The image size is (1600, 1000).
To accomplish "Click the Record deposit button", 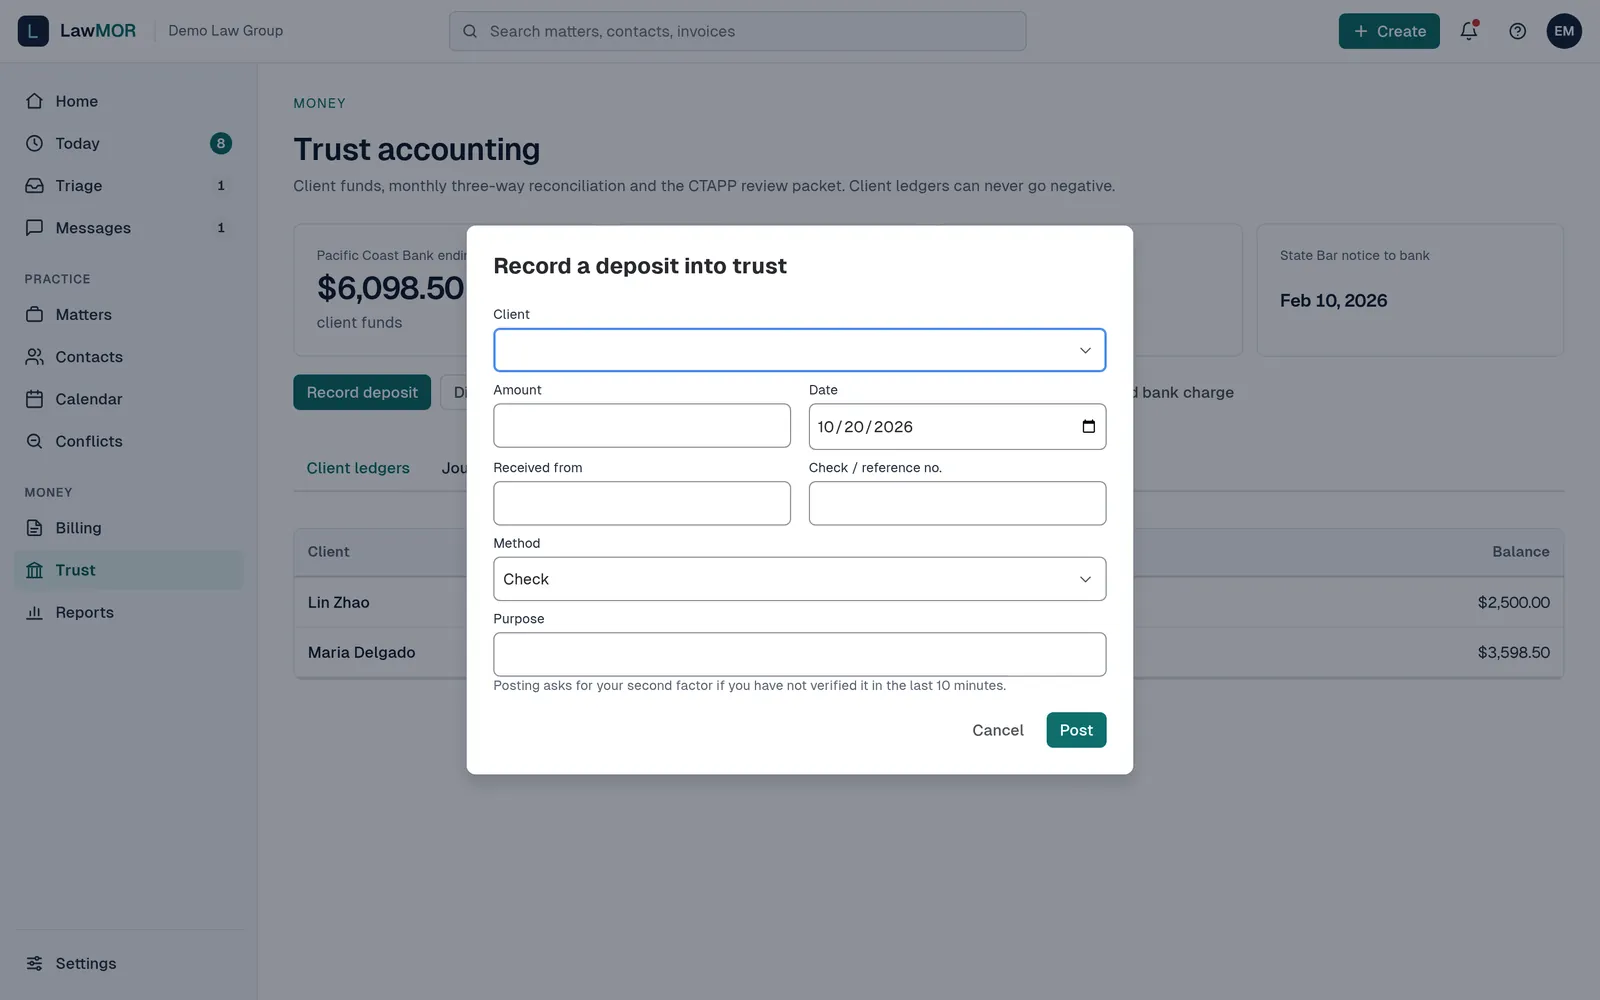I will click(362, 392).
